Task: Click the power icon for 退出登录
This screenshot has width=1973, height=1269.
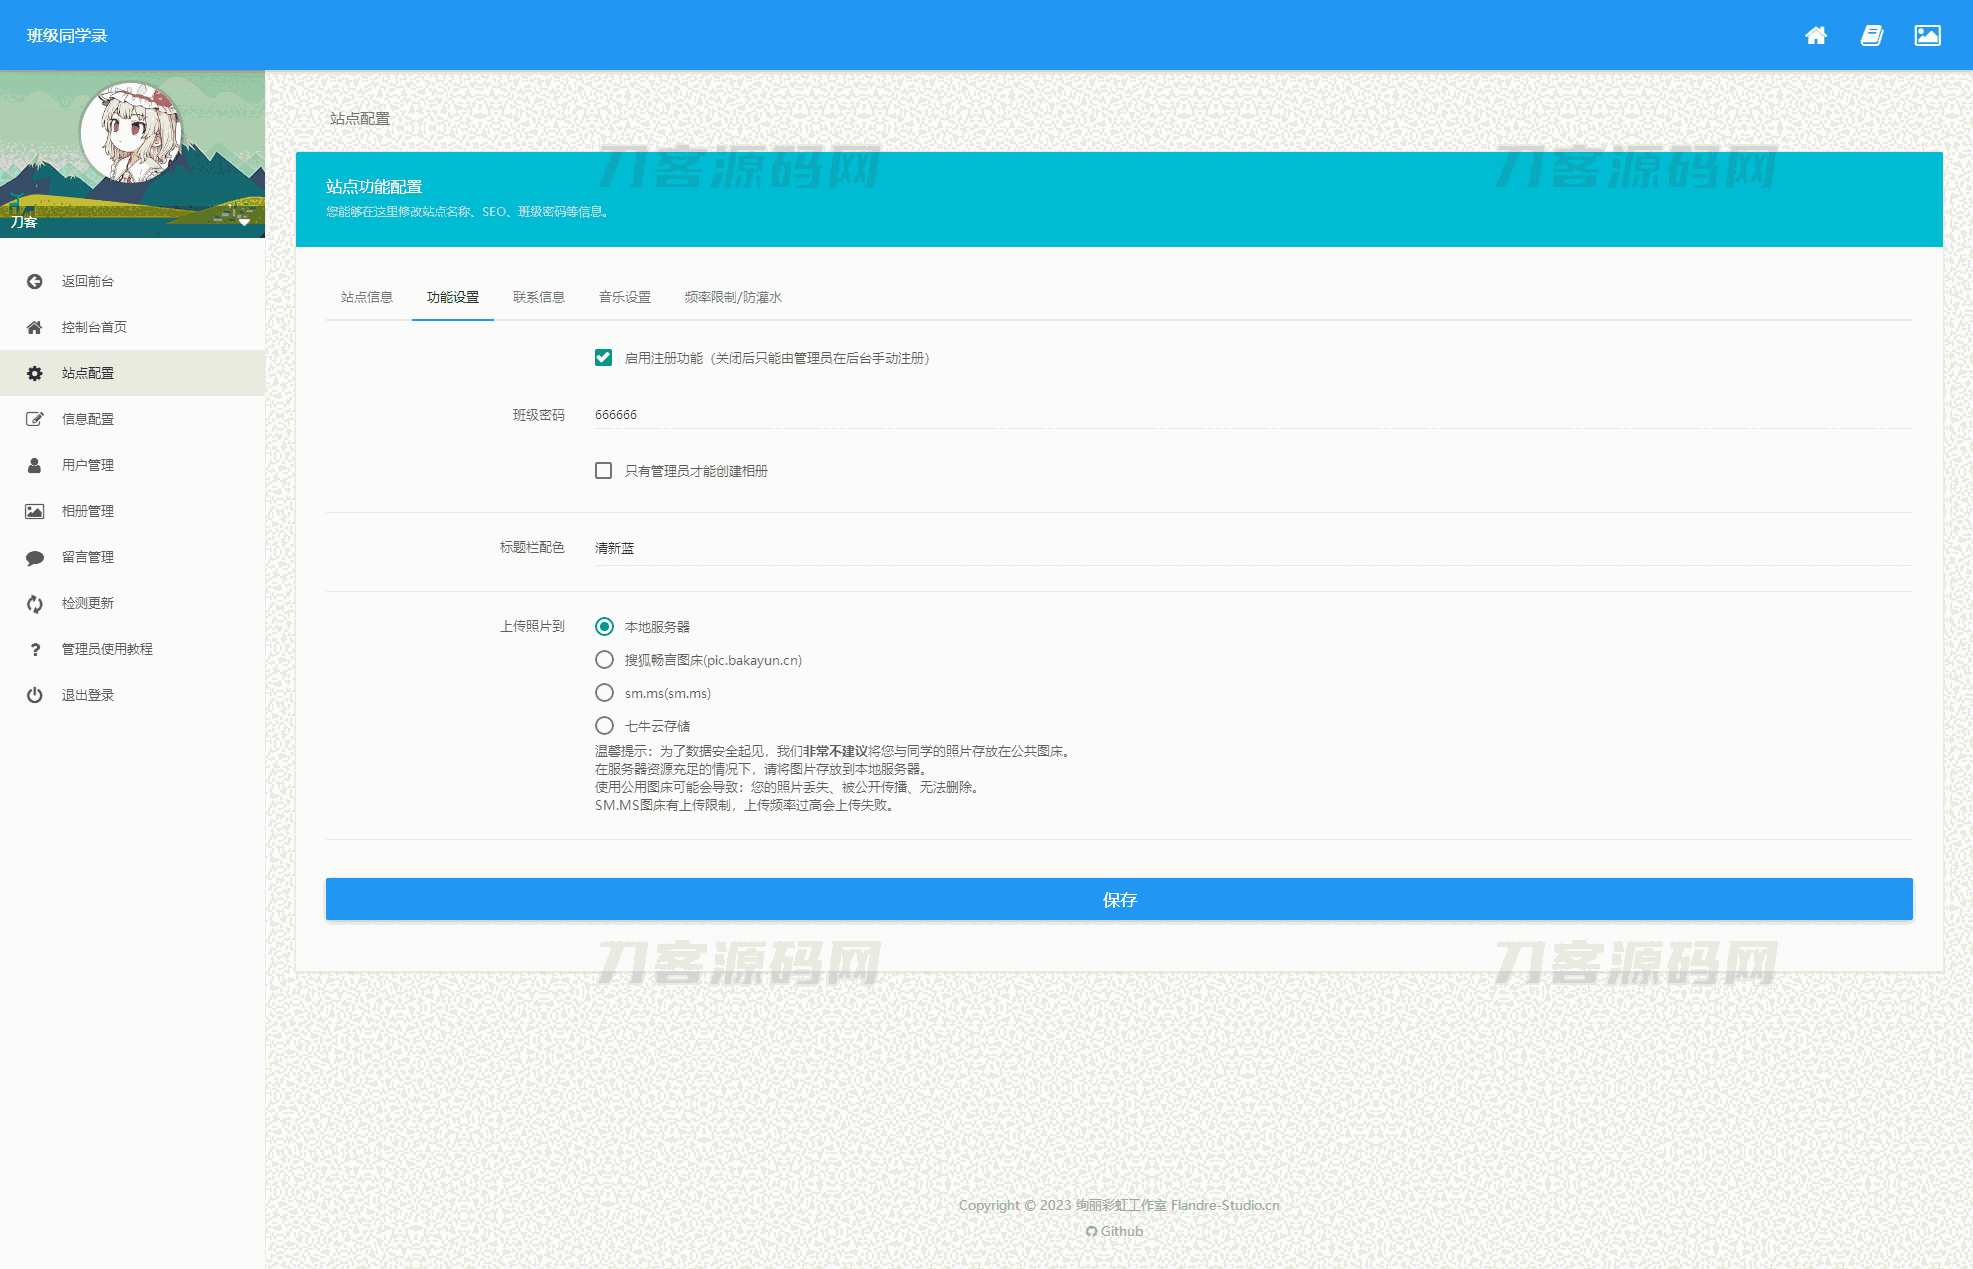Action: pyautogui.click(x=35, y=695)
